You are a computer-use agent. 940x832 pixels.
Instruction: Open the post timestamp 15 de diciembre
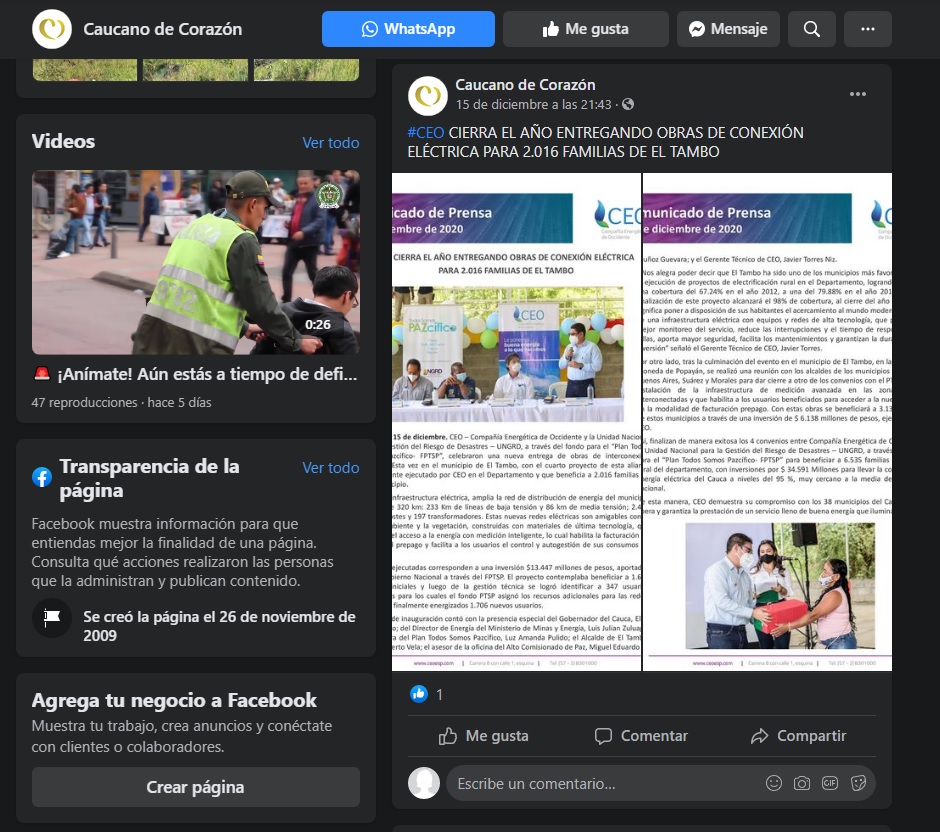534,104
